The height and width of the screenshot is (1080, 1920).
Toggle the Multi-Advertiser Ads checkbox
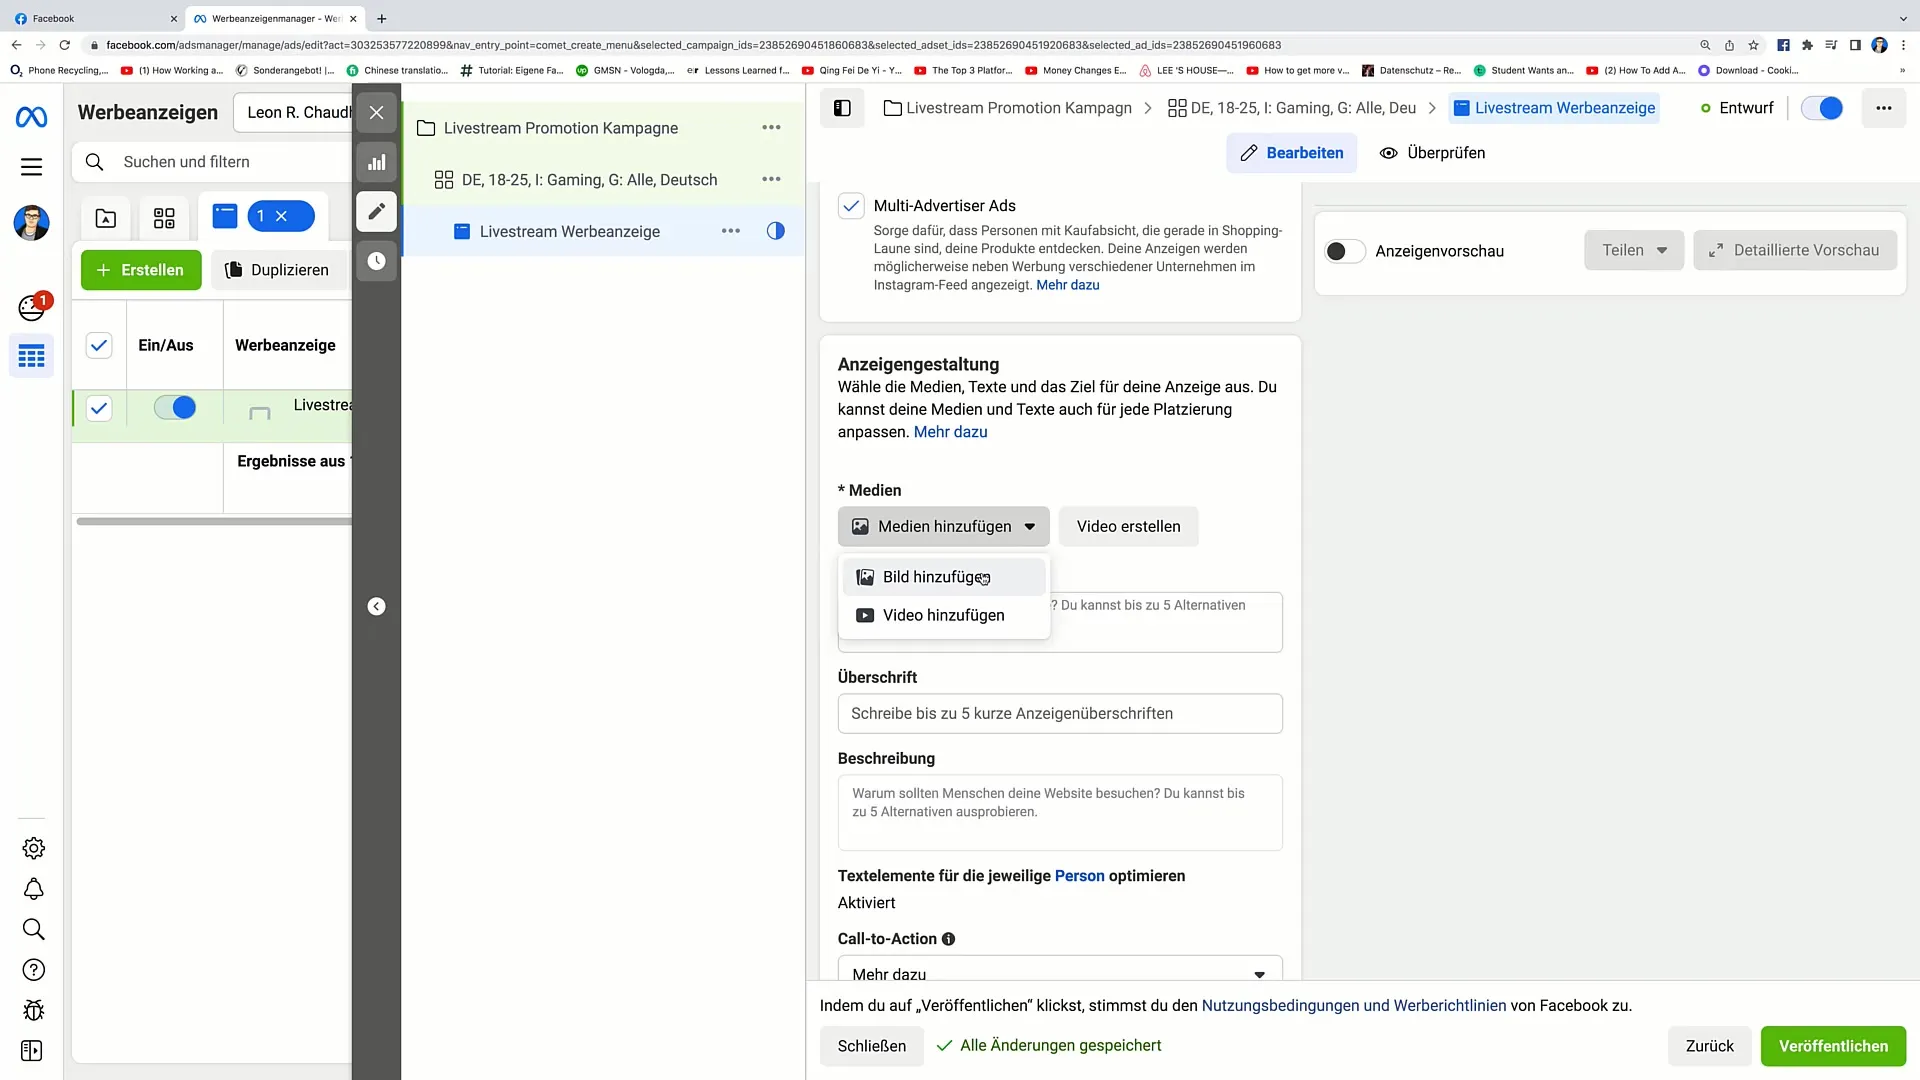coord(852,206)
